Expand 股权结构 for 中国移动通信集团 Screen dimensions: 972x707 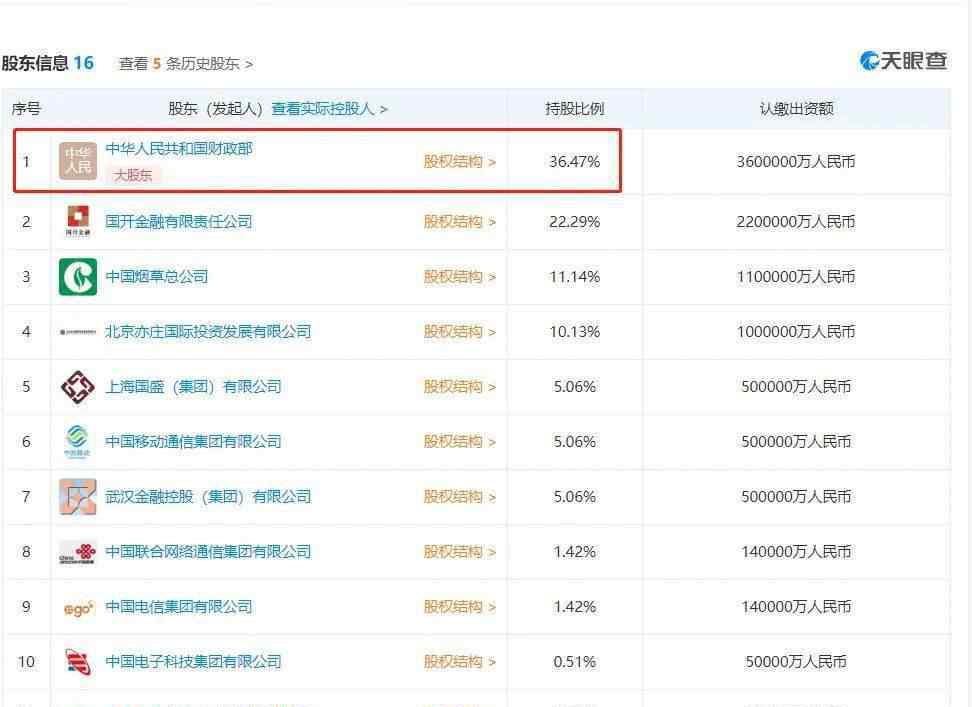[460, 441]
